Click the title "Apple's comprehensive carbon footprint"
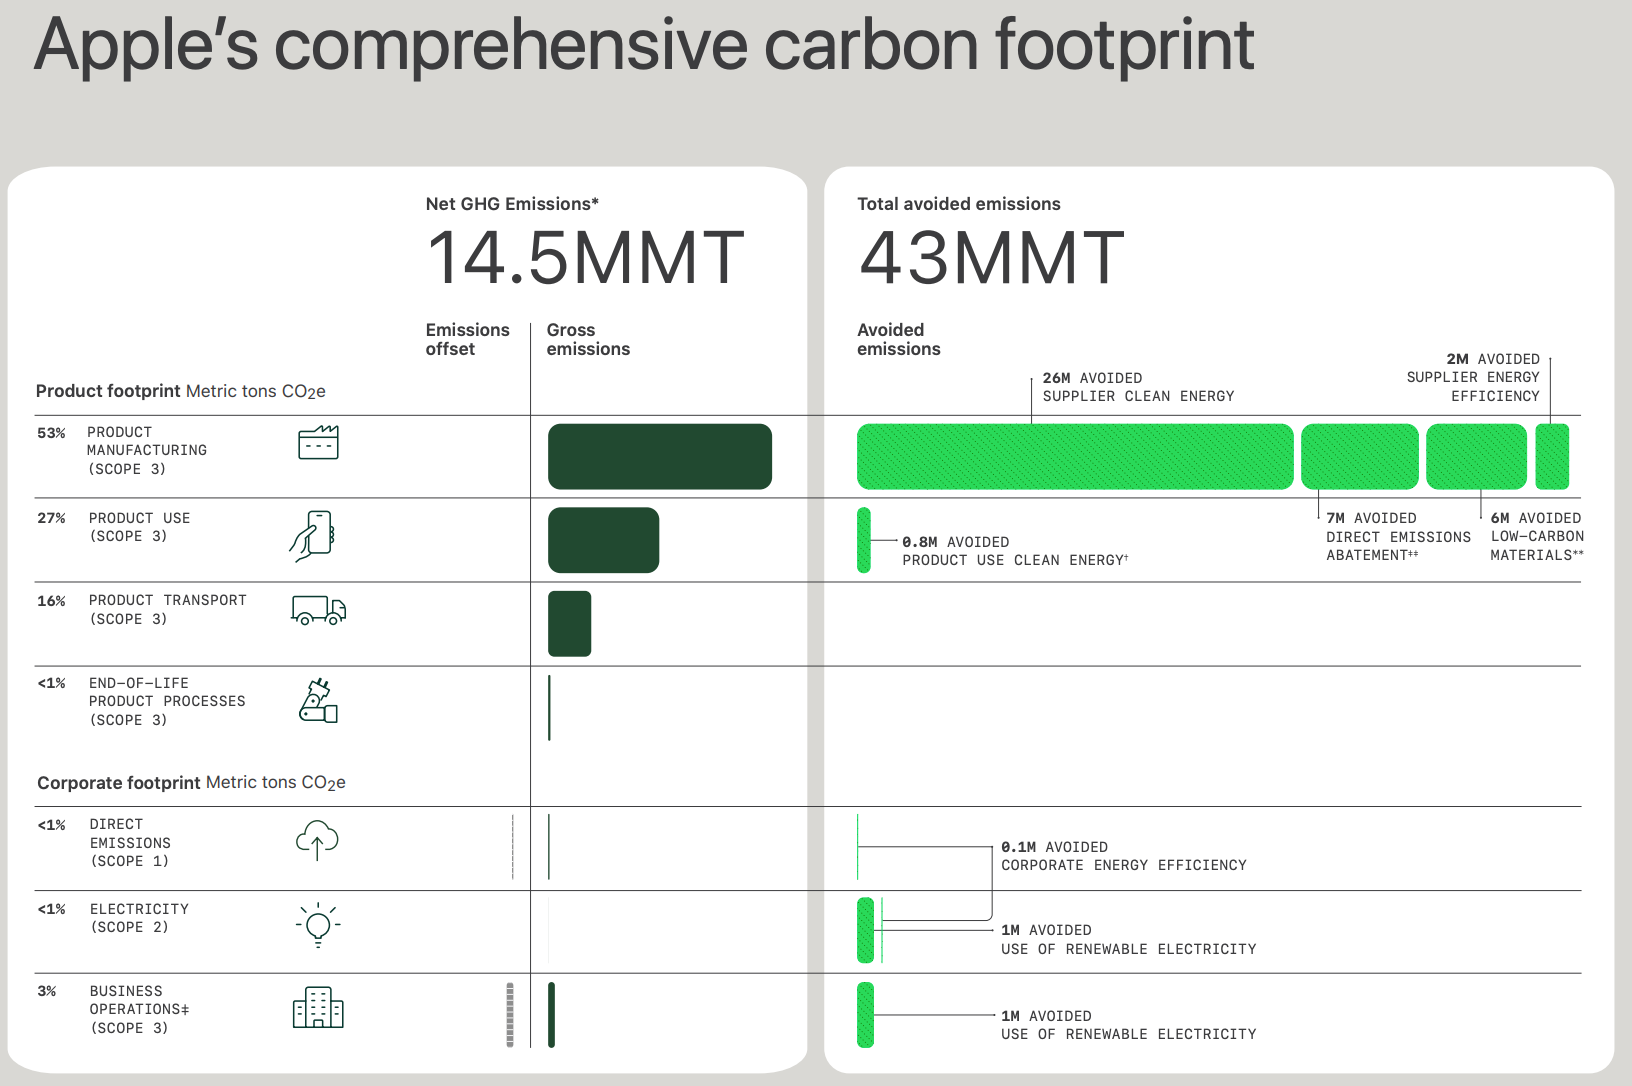Image resolution: width=1632 pixels, height=1086 pixels. tap(644, 45)
